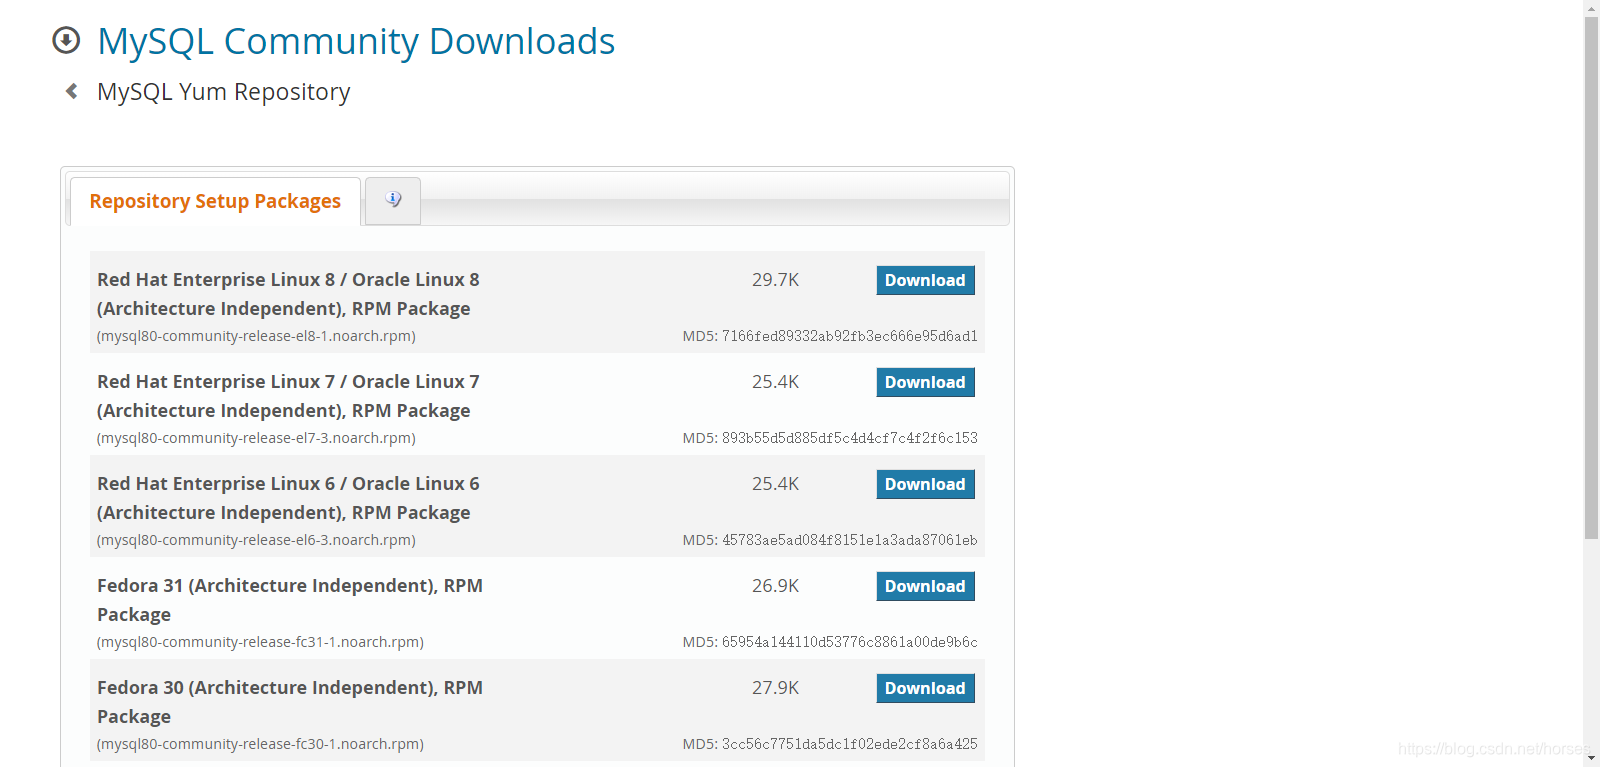
Task: Click the page's vertical scrollbar thumb
Action: coord(1591,278)
